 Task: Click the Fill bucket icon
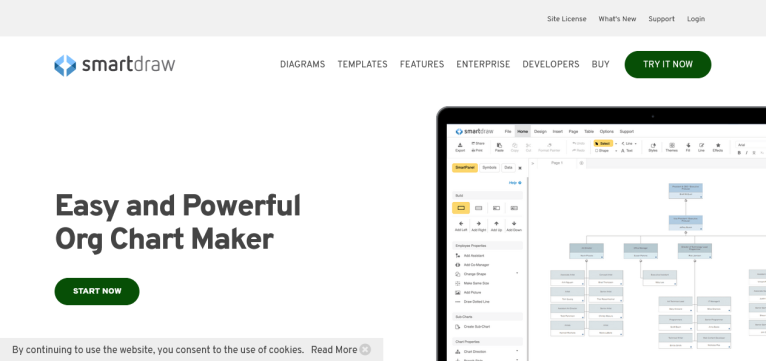[688, 147]
